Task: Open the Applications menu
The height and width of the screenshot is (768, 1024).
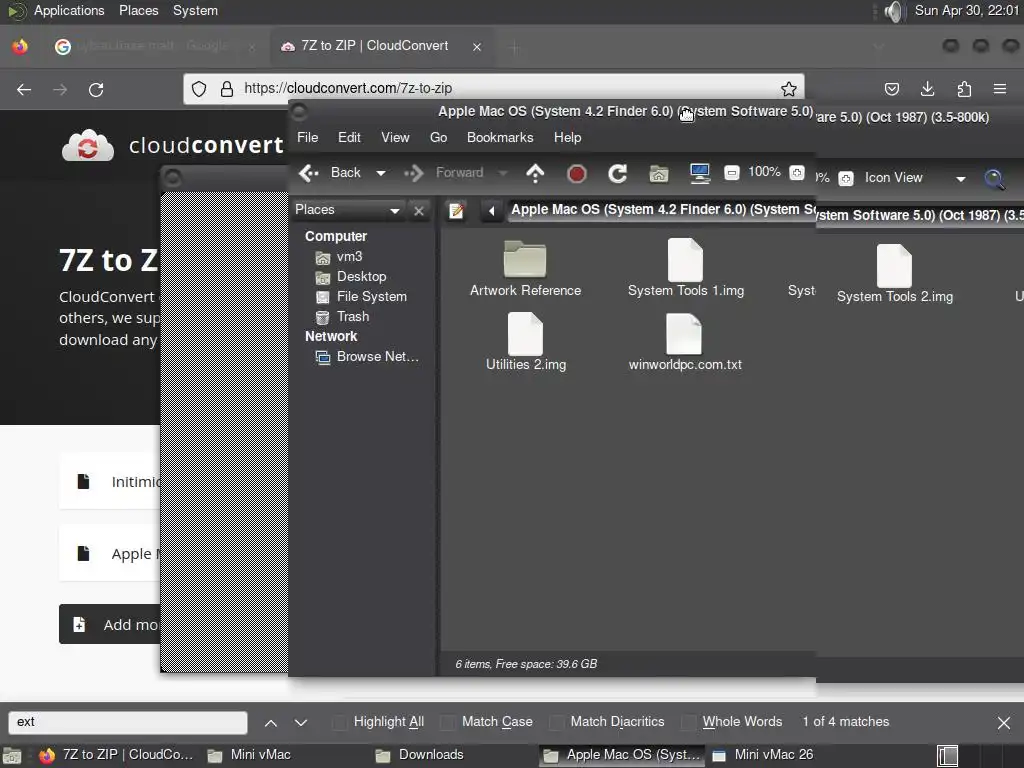Action: tap(69, 10)
